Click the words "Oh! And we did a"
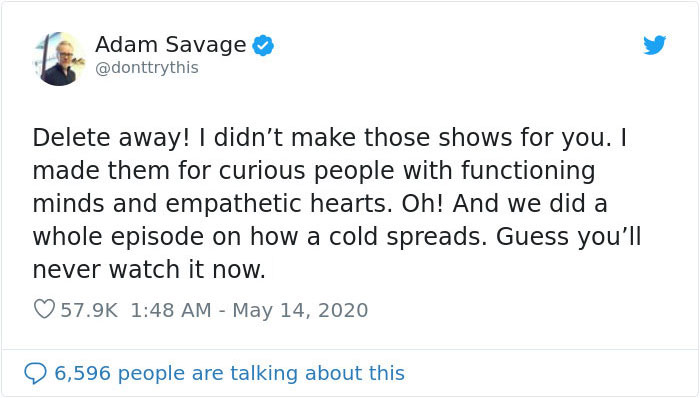Viewport: 700px width, 398px height. point(504,203)
